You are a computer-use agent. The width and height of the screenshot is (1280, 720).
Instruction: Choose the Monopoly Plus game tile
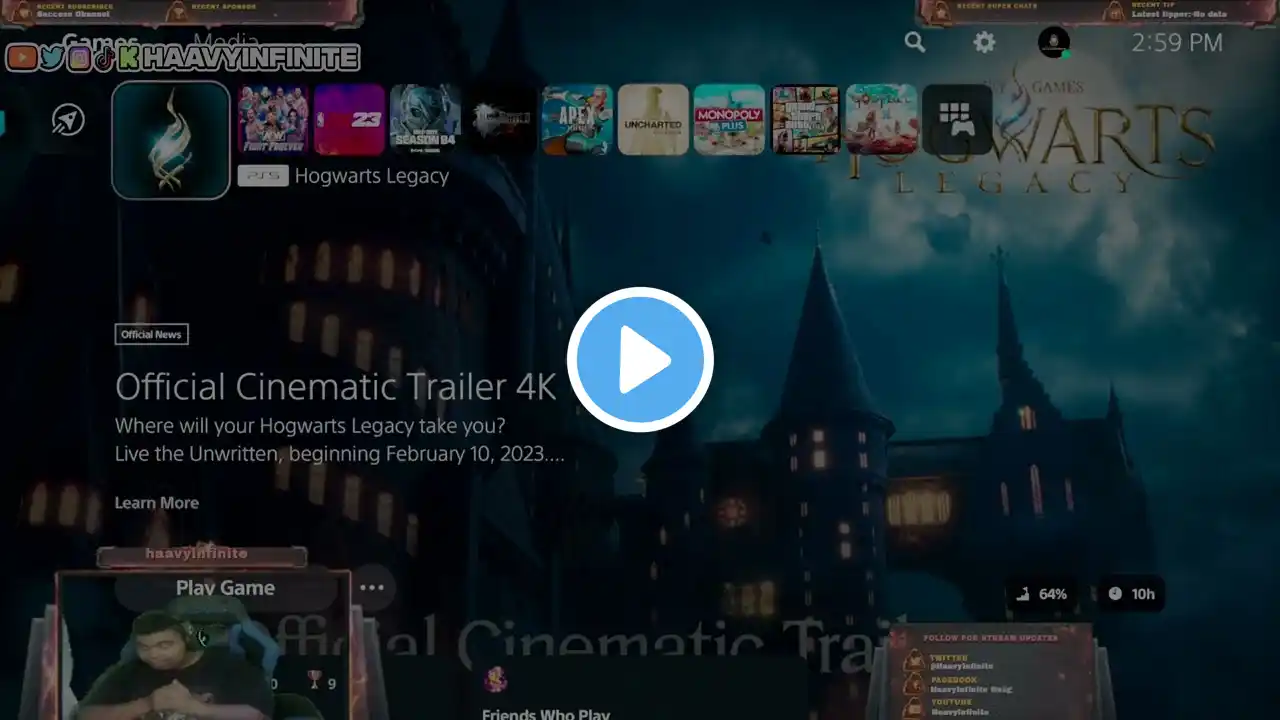tap(730, 120)
